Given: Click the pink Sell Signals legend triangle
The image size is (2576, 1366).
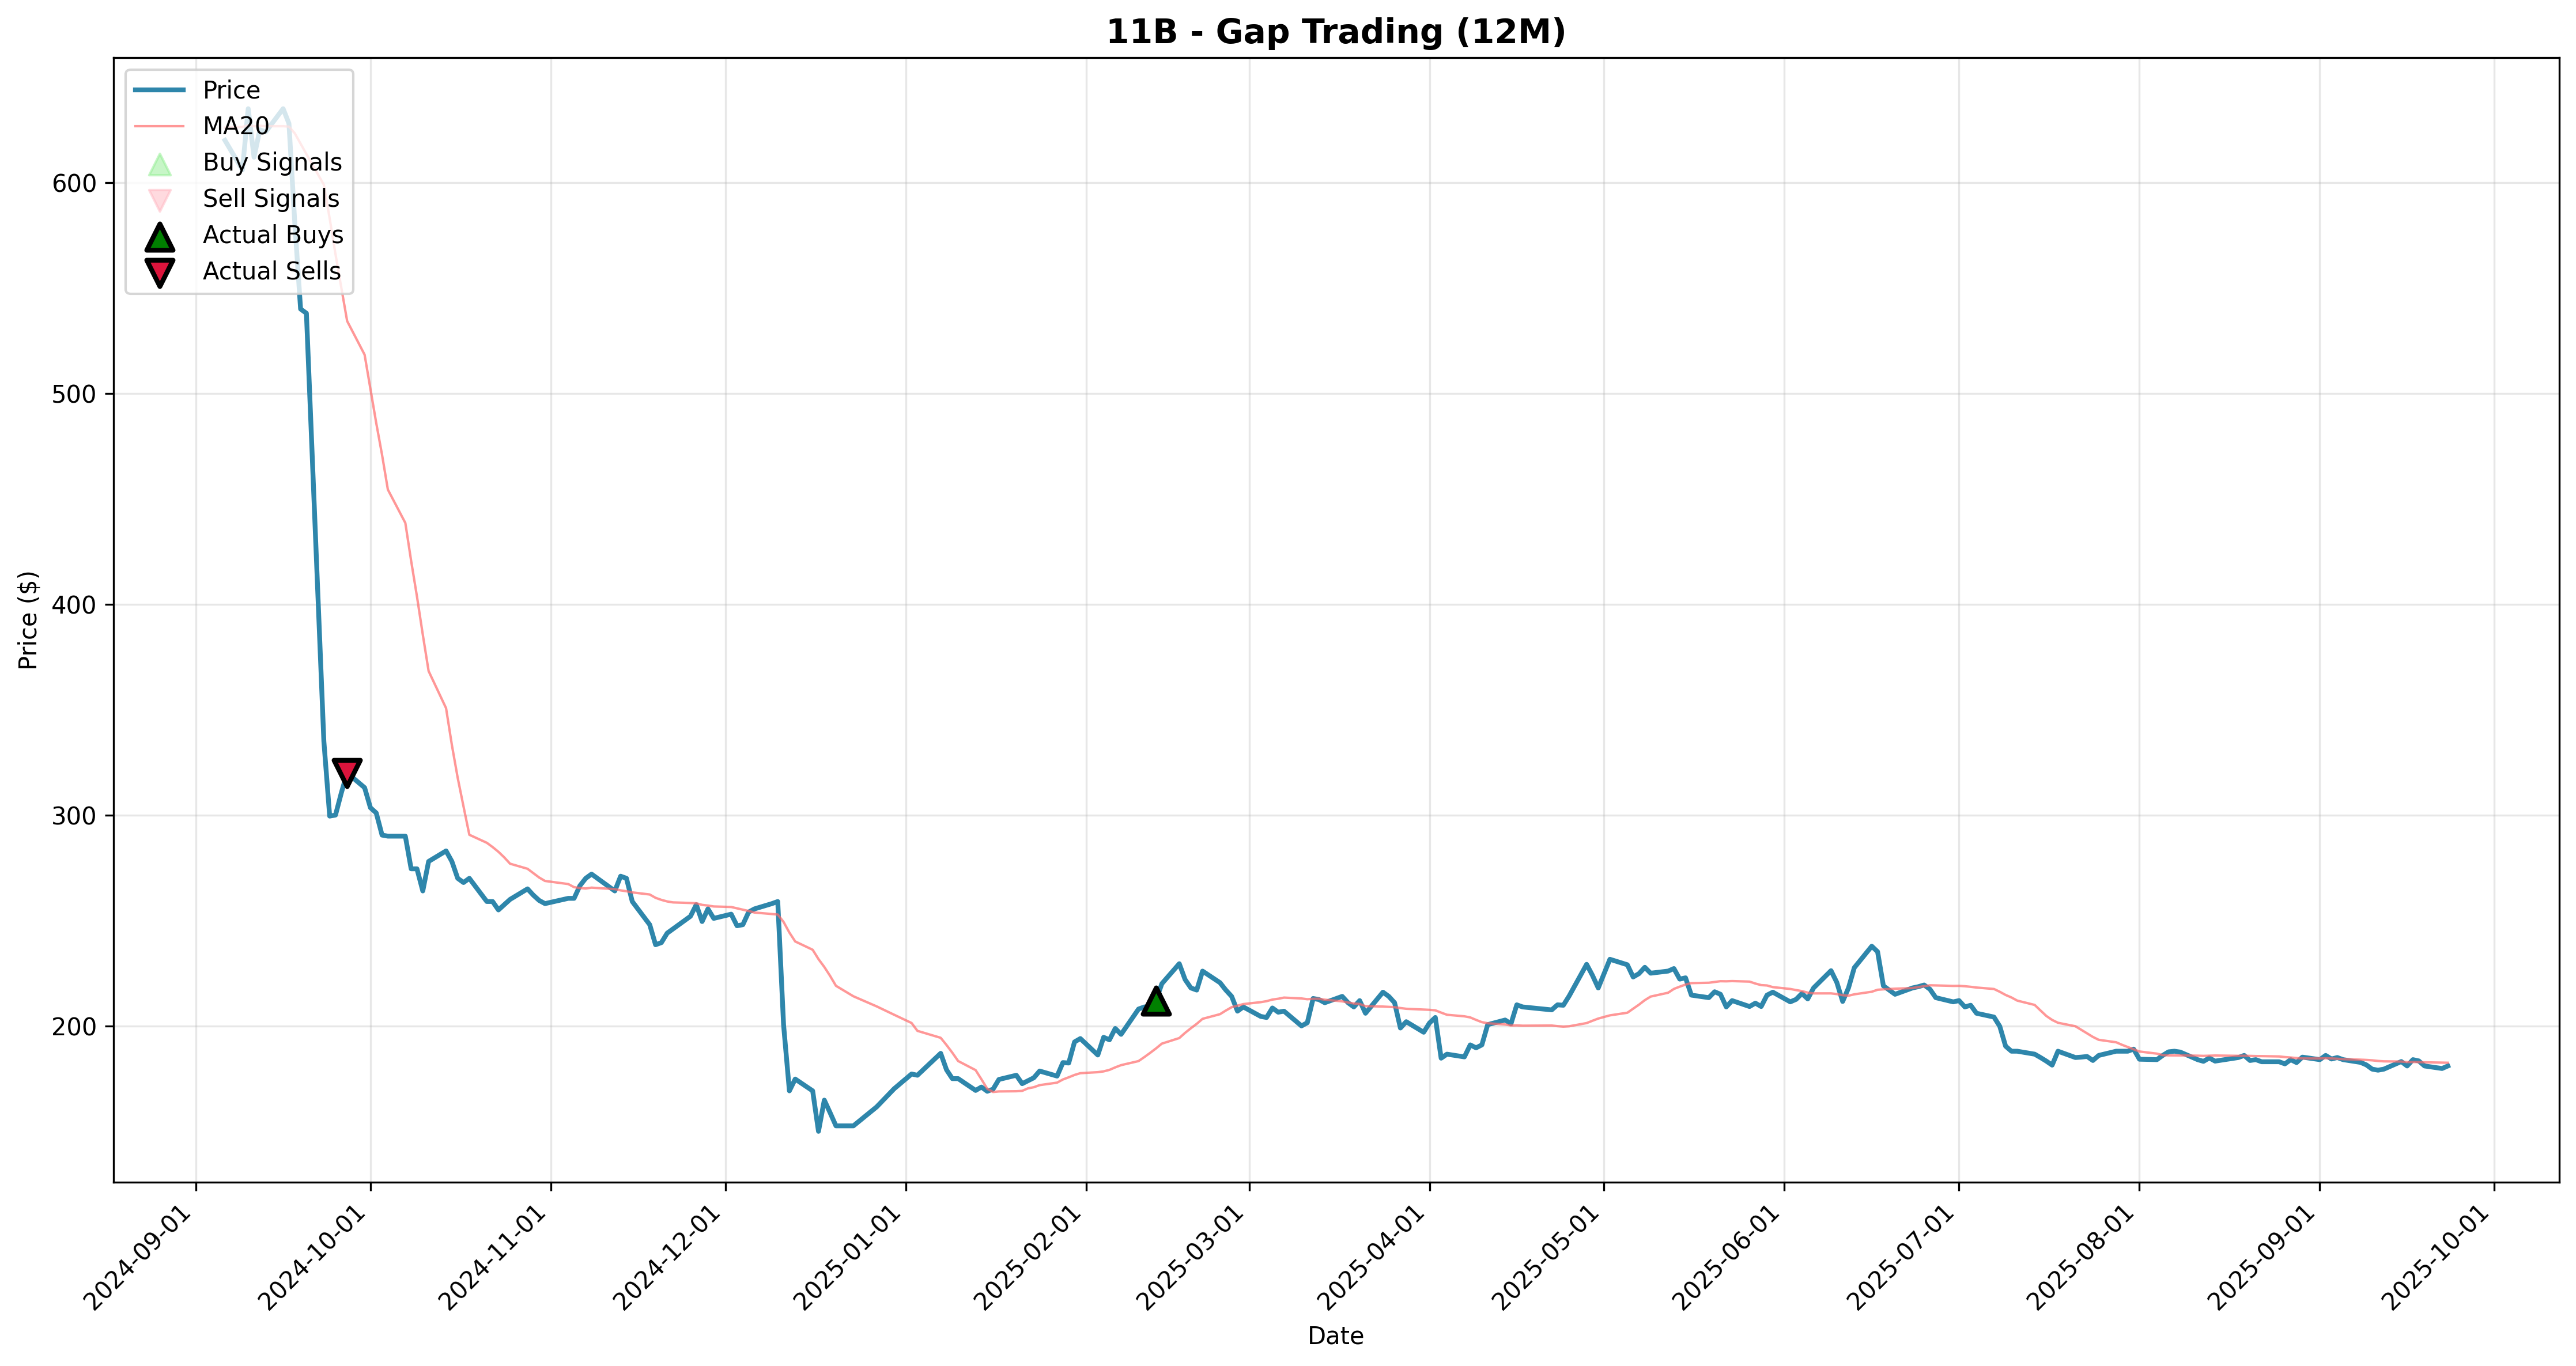Looking at the screenshot, I should pyautogui.click(x=159, y=199).
